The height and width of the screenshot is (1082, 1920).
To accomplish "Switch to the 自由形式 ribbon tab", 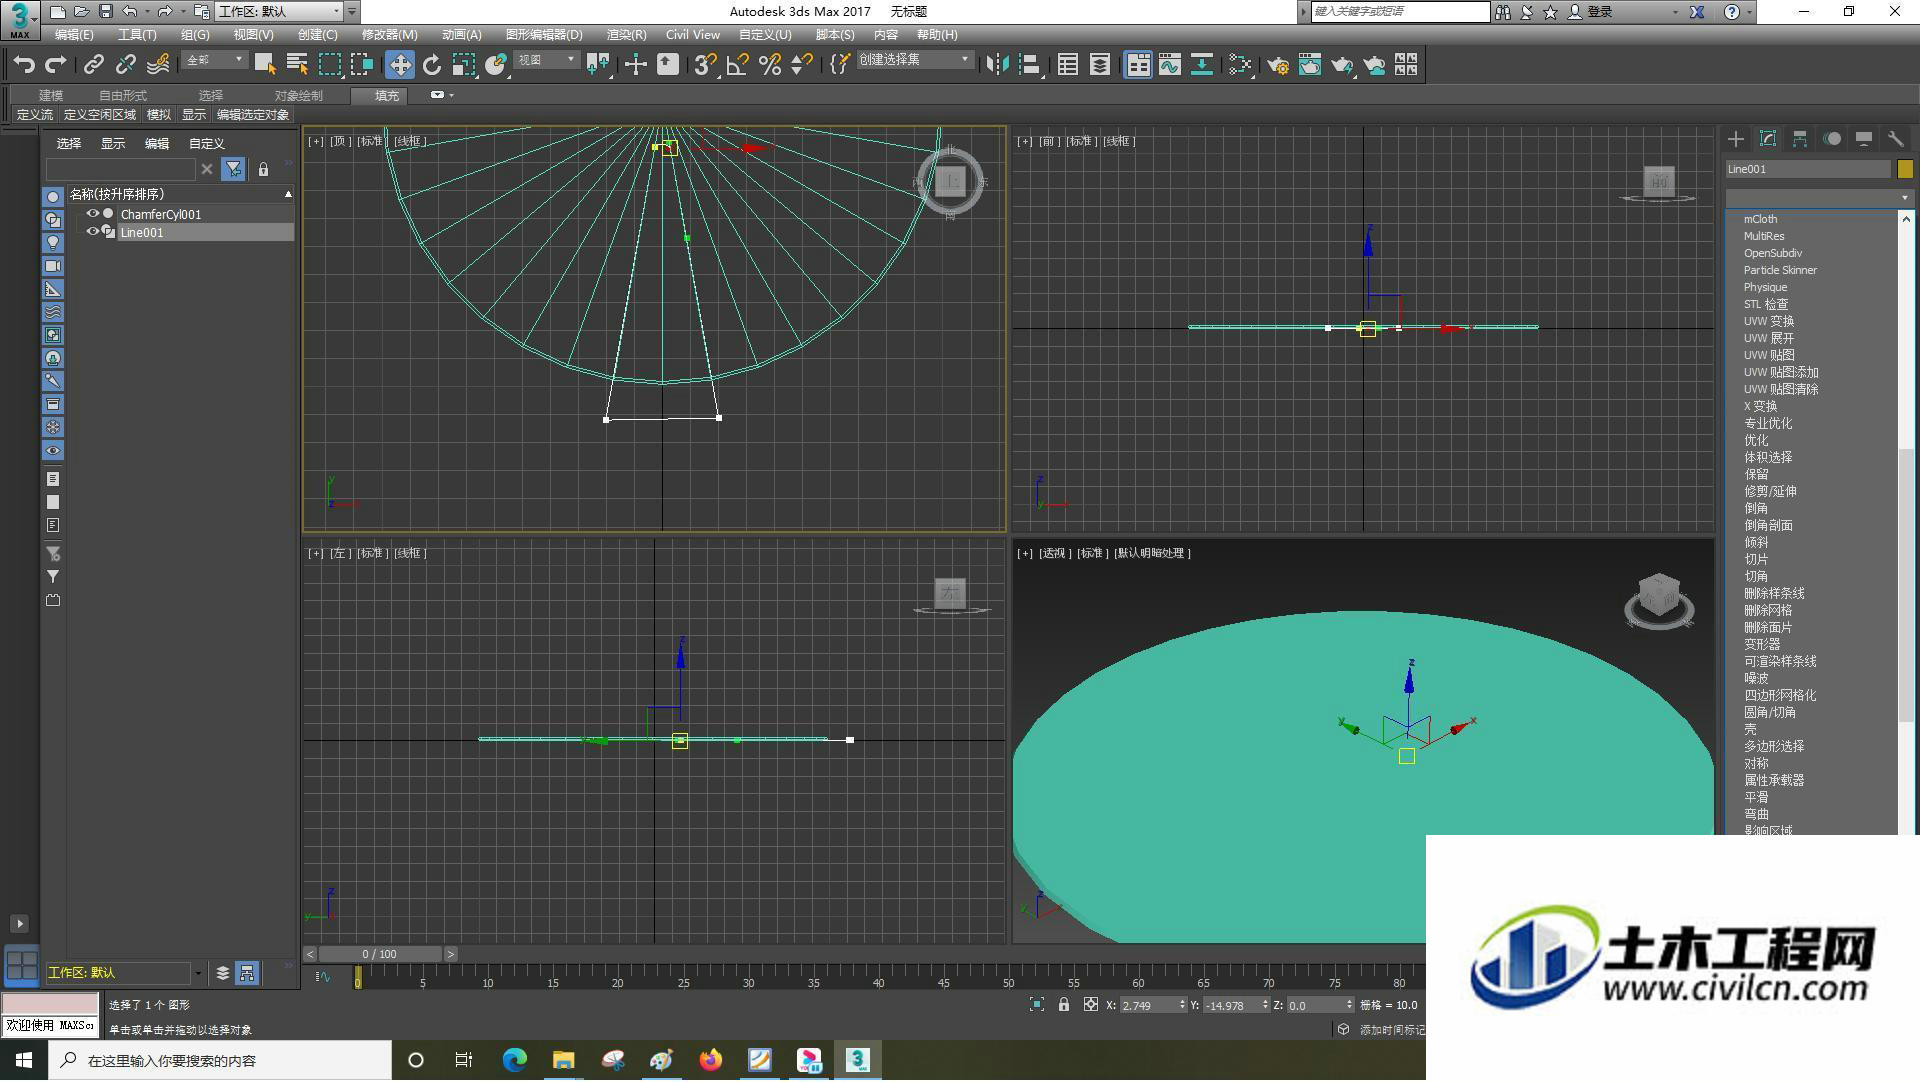I will pos(122,96).
